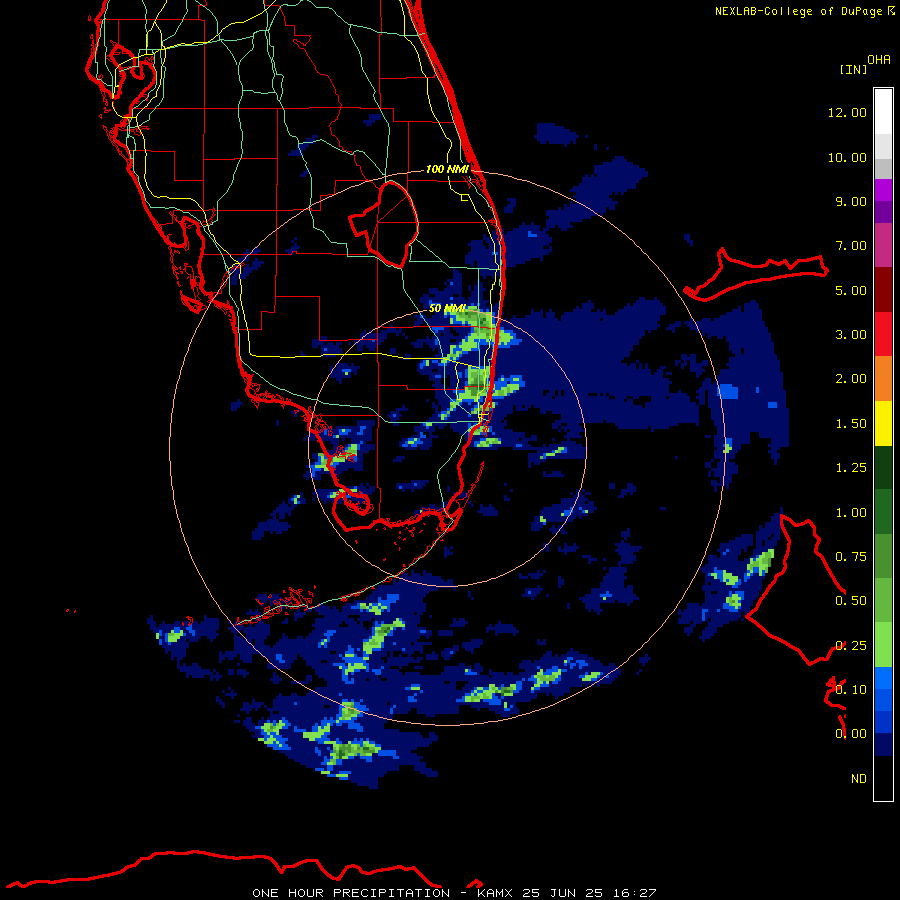Click the 100 NMI range ring label
The width and height of the screenshot is (900, 900).
447,169
